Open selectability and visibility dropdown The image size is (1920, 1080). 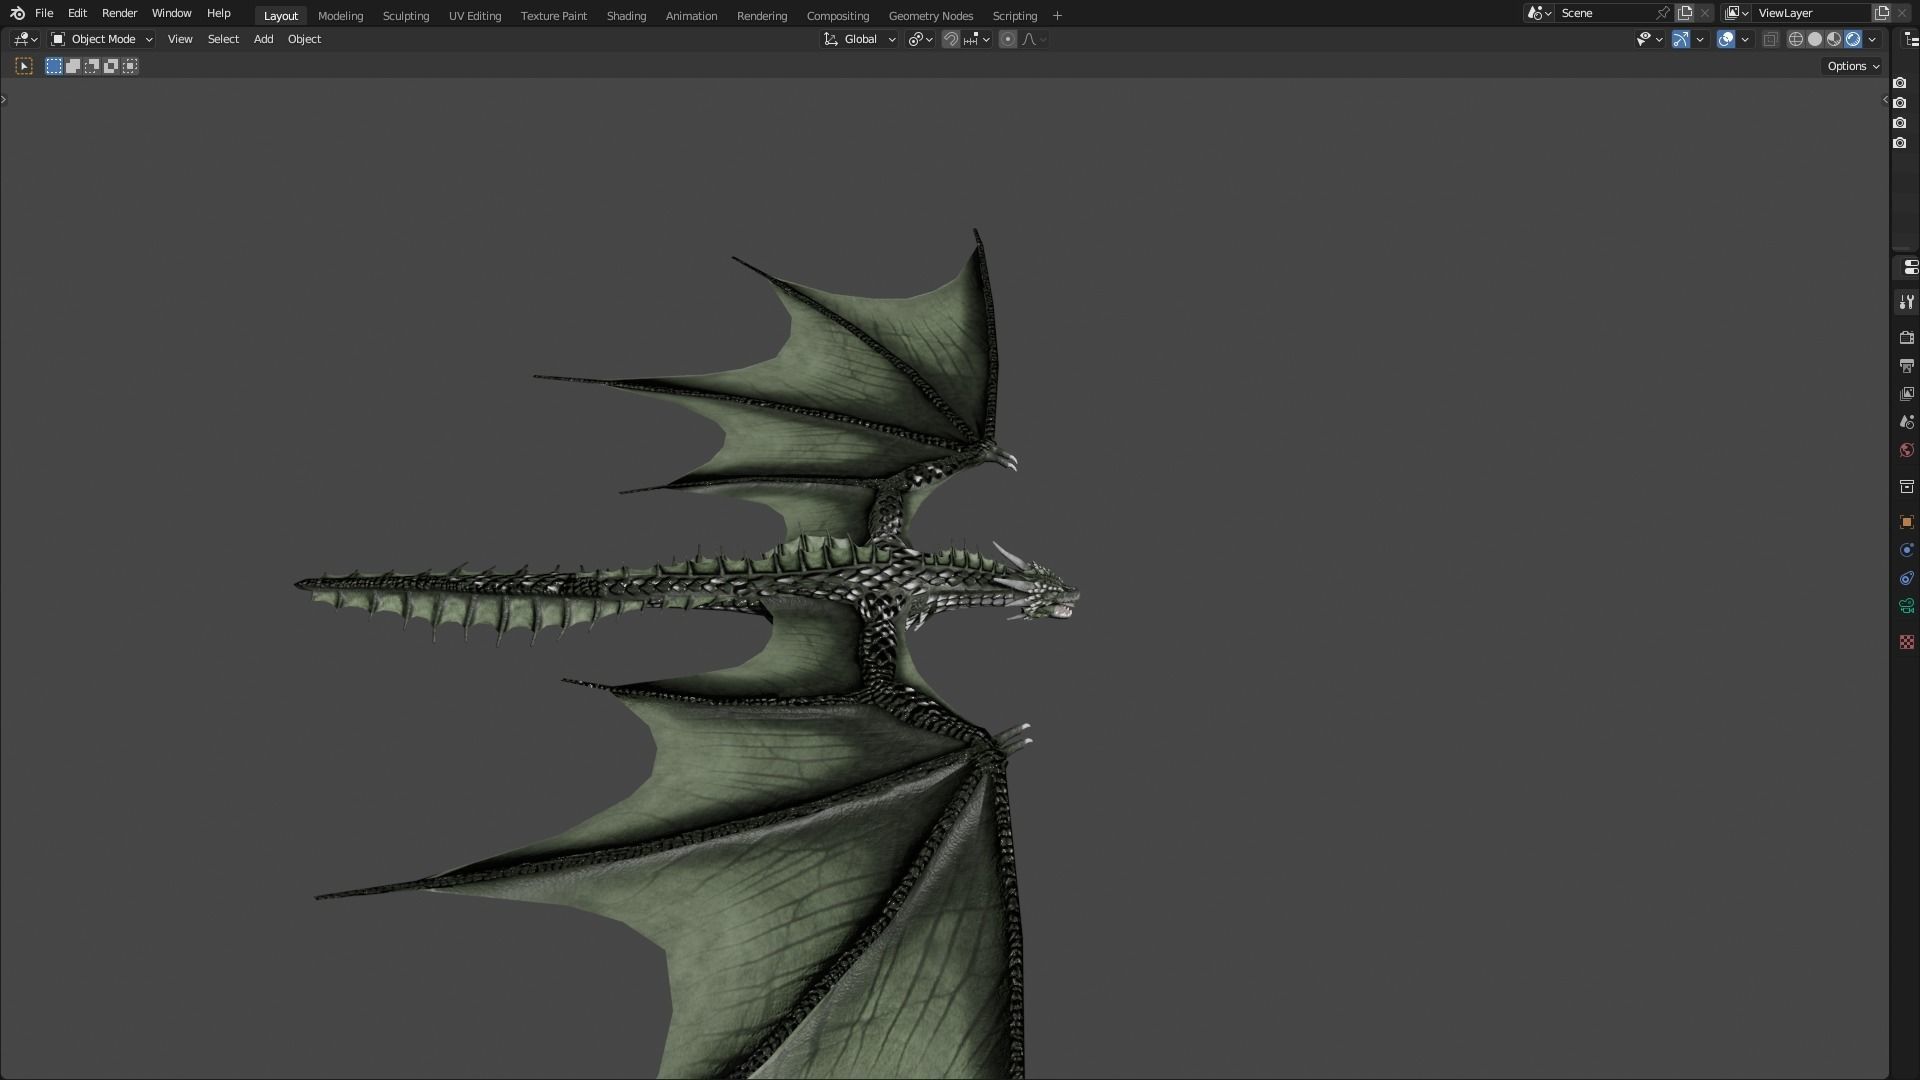pyautogui.click(x=1649, y=39)
